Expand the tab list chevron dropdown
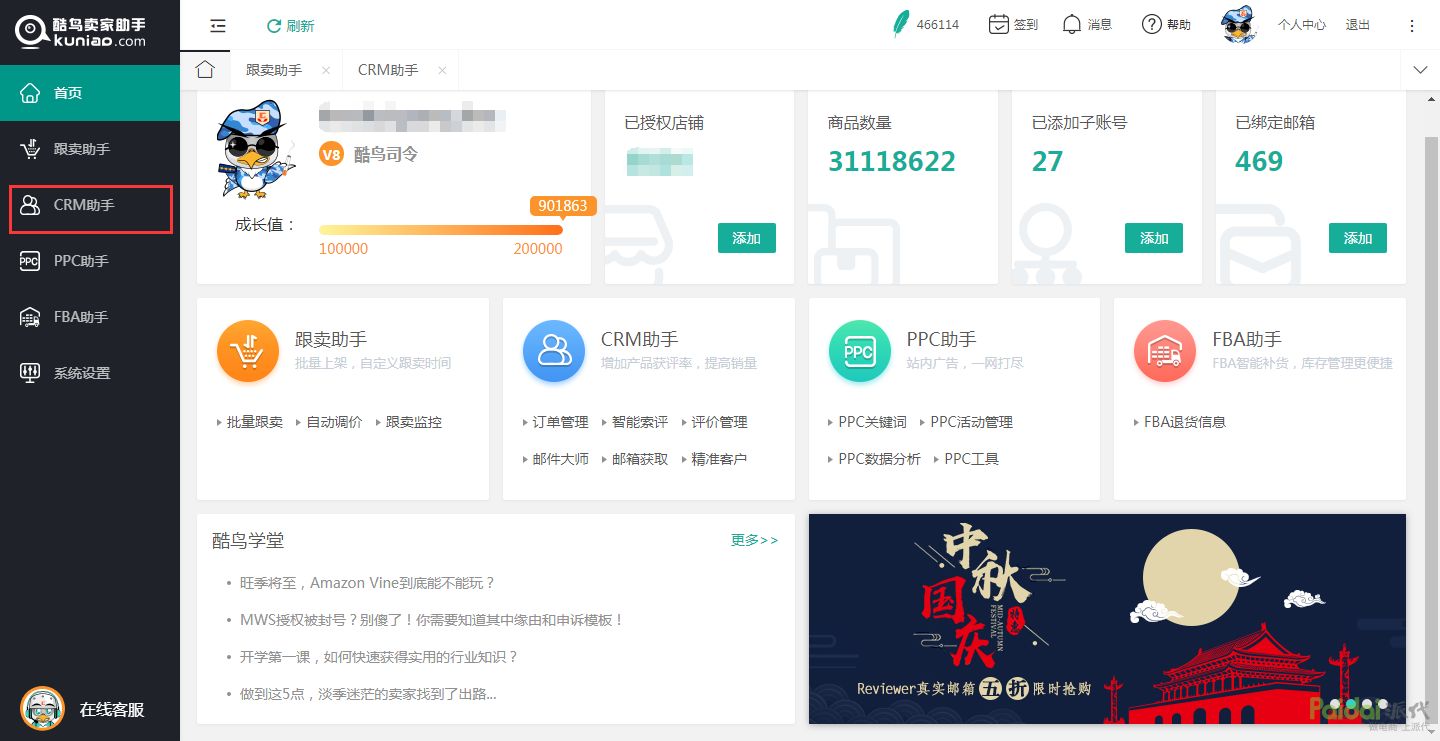1440x741 pixels. 1420,70
